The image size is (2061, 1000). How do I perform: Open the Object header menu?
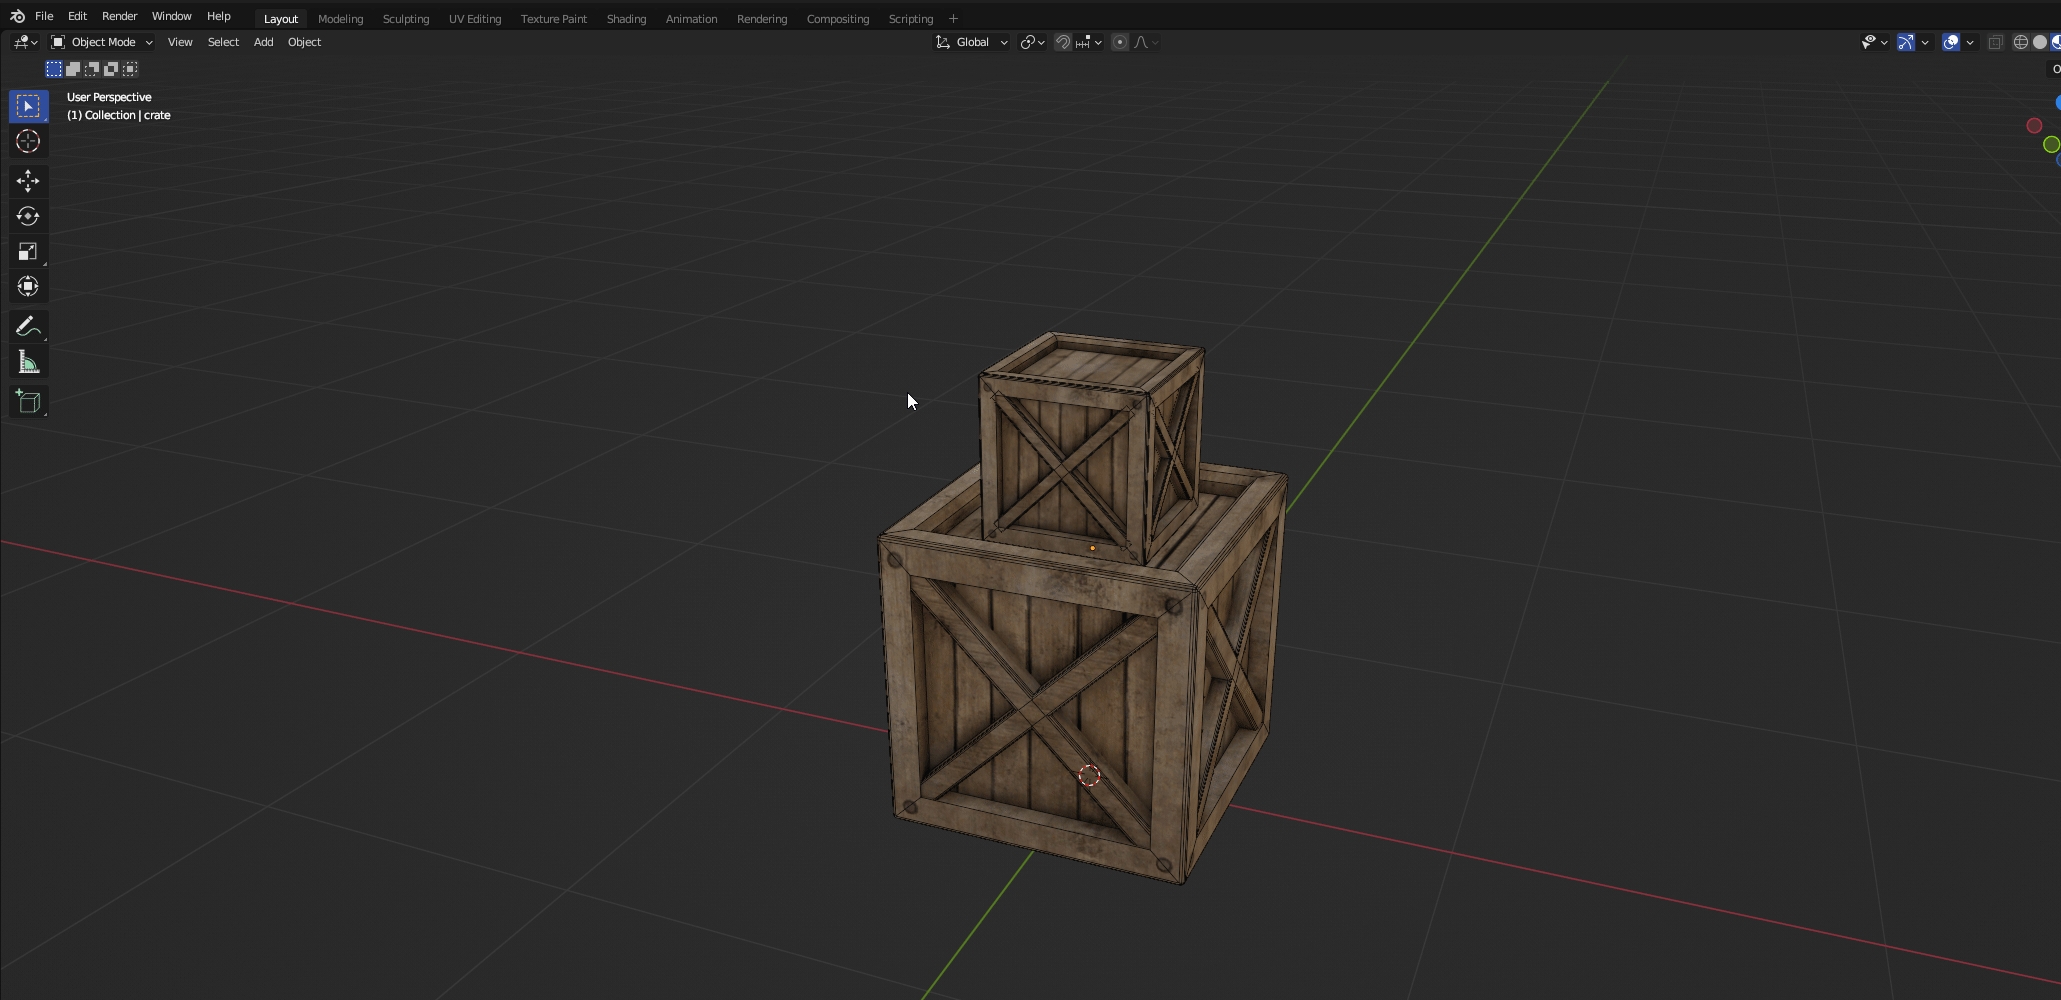[304, 42]
